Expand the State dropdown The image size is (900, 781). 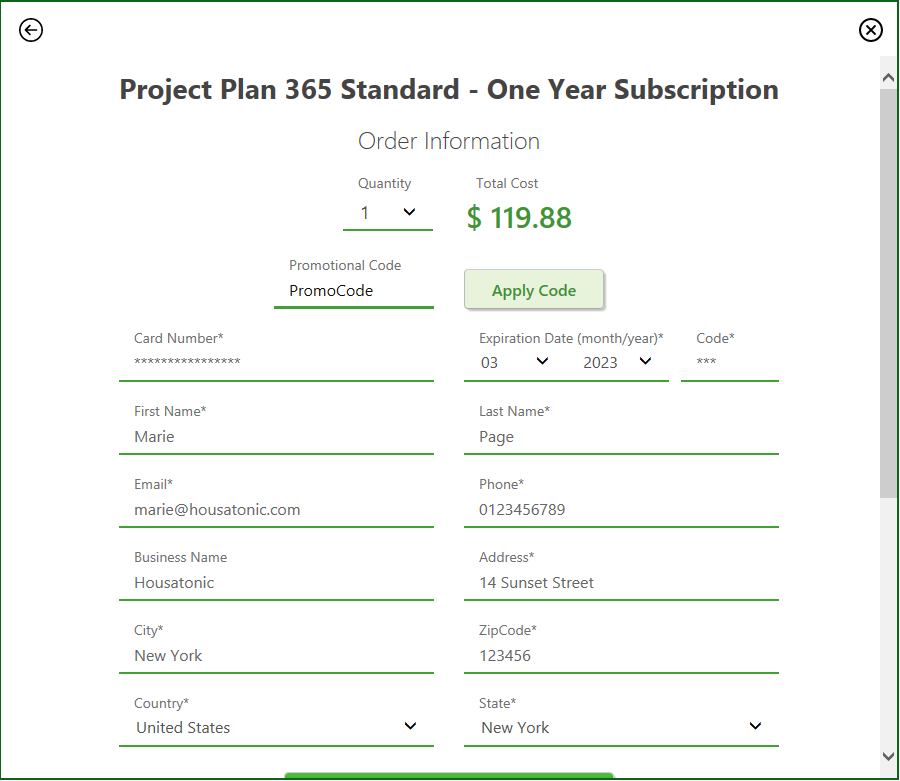tap(621, 727)
